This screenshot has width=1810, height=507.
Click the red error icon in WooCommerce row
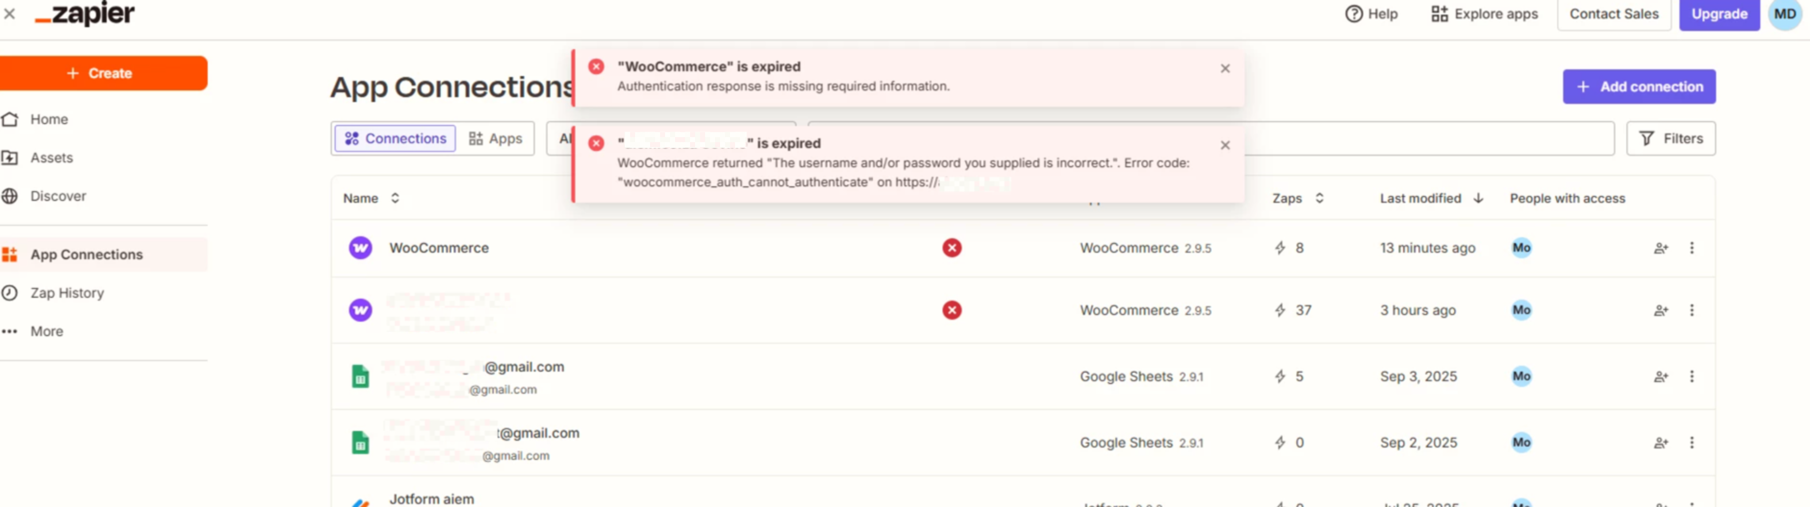951,248
